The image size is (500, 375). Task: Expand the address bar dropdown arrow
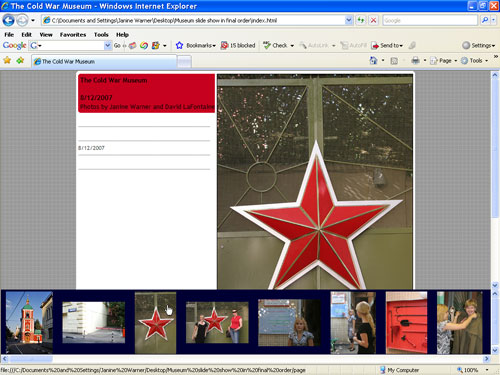[348, 20]
